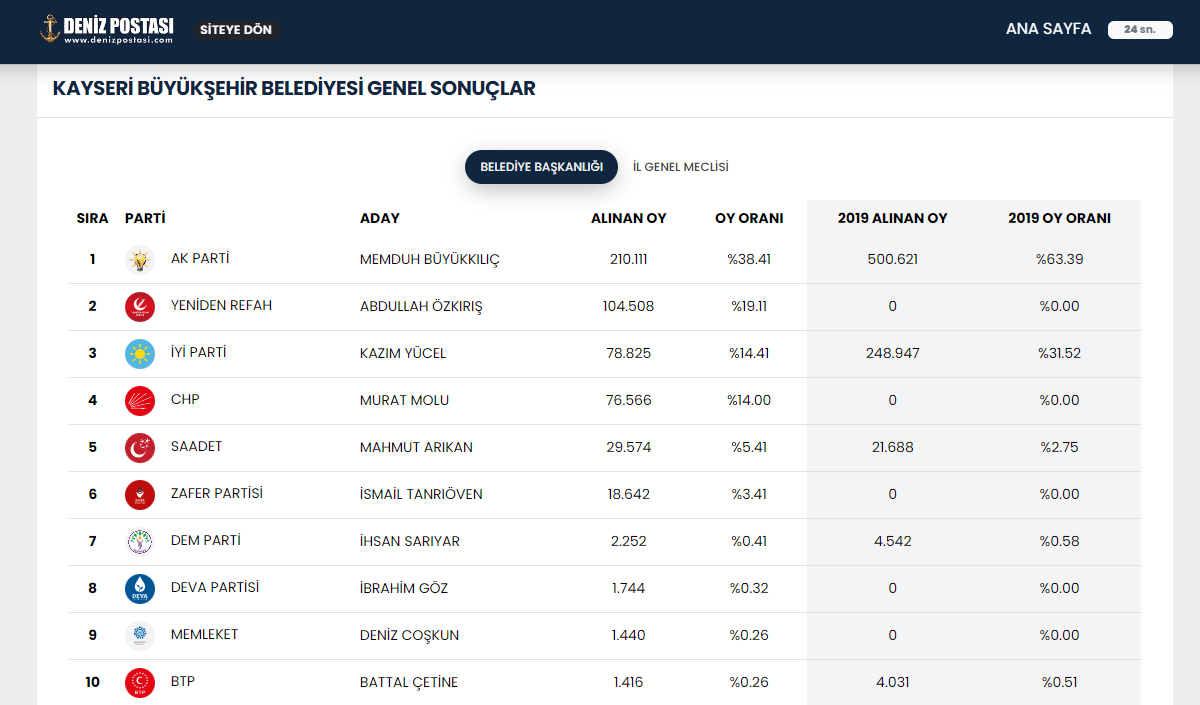Click the 76.566 vote count
This screenshot has height=705, width=1200.
(x=629, y=400)
